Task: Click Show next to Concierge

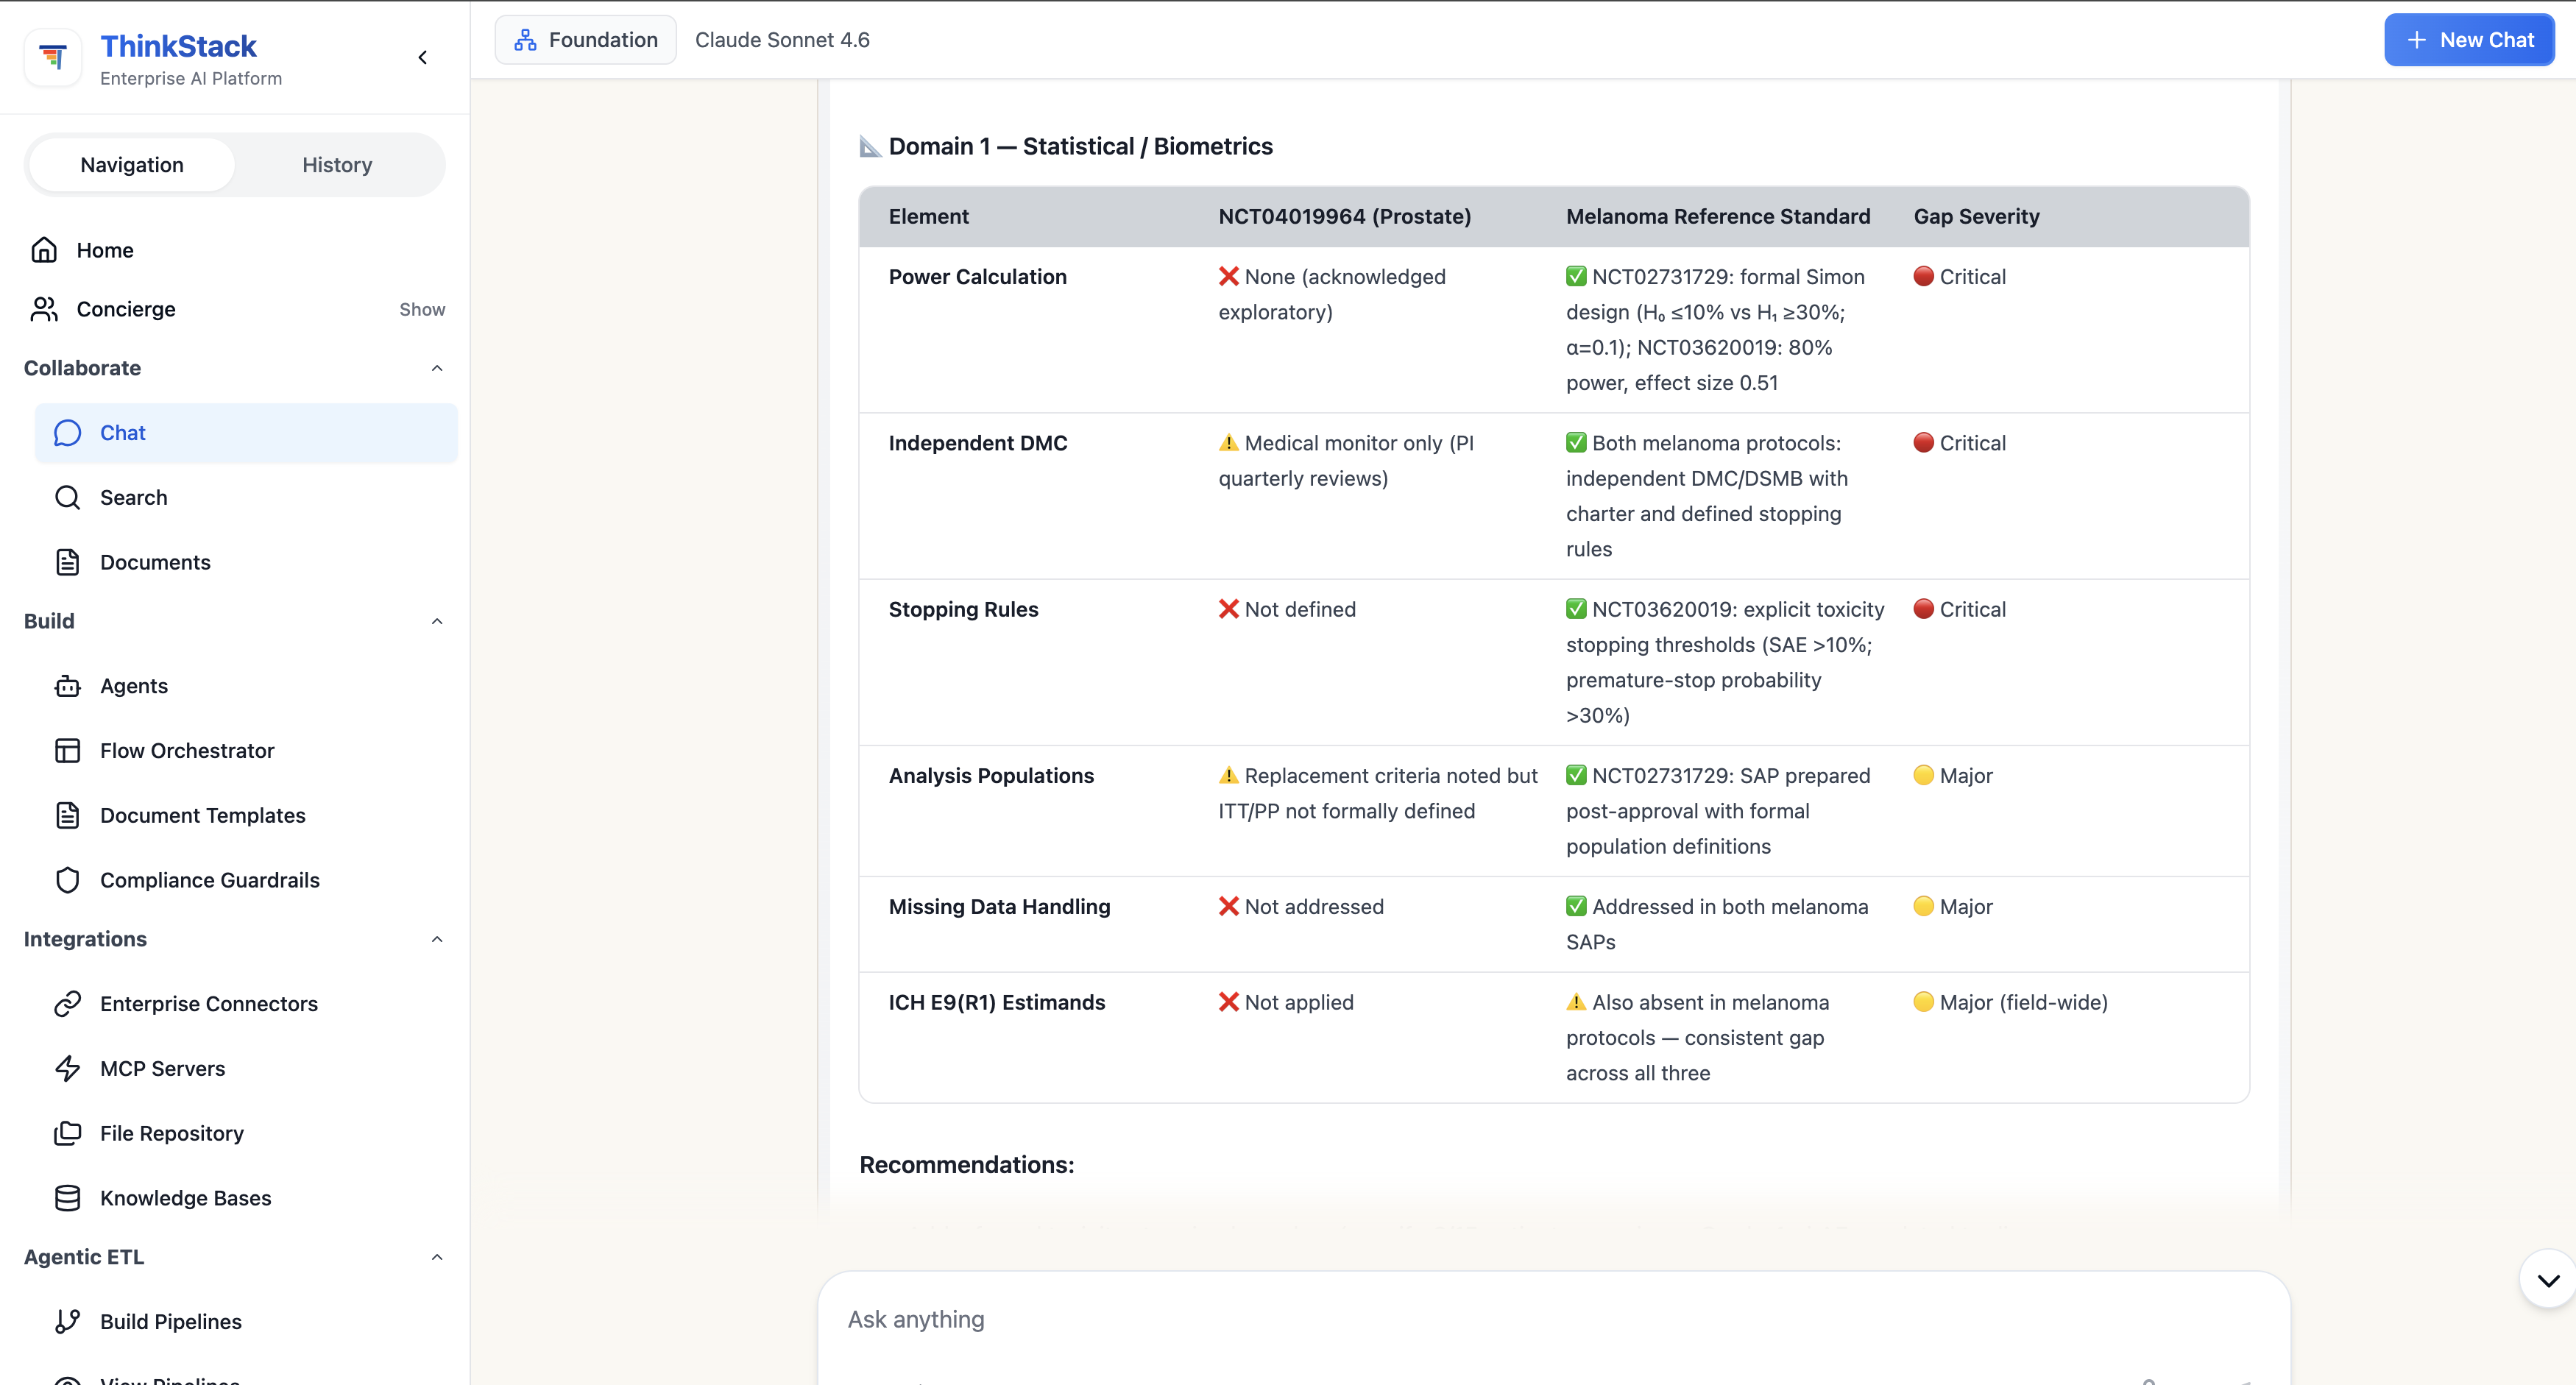Action: [422, 309]
